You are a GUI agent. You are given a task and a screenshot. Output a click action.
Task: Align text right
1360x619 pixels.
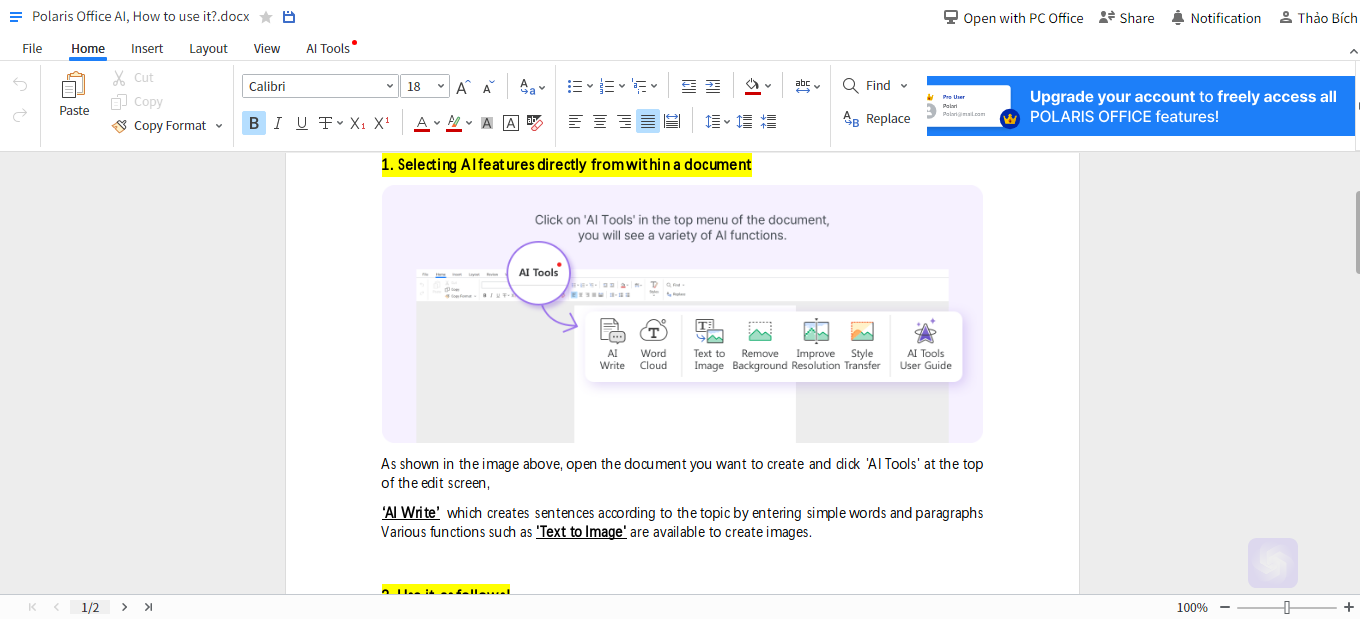coord(624,121)
